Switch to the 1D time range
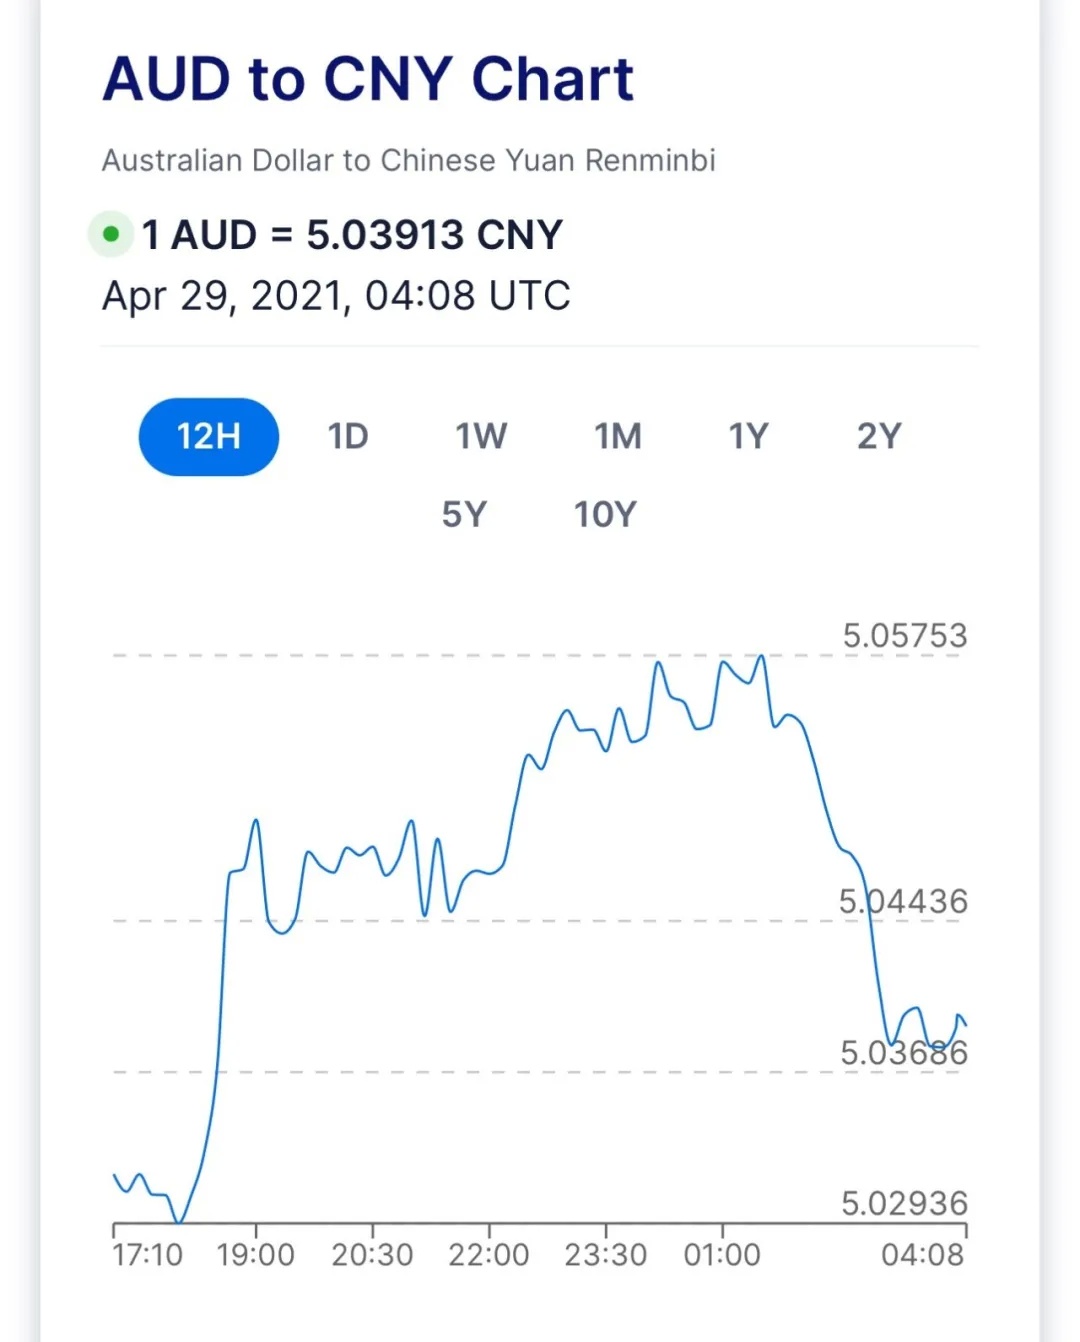 click(348, 436)
